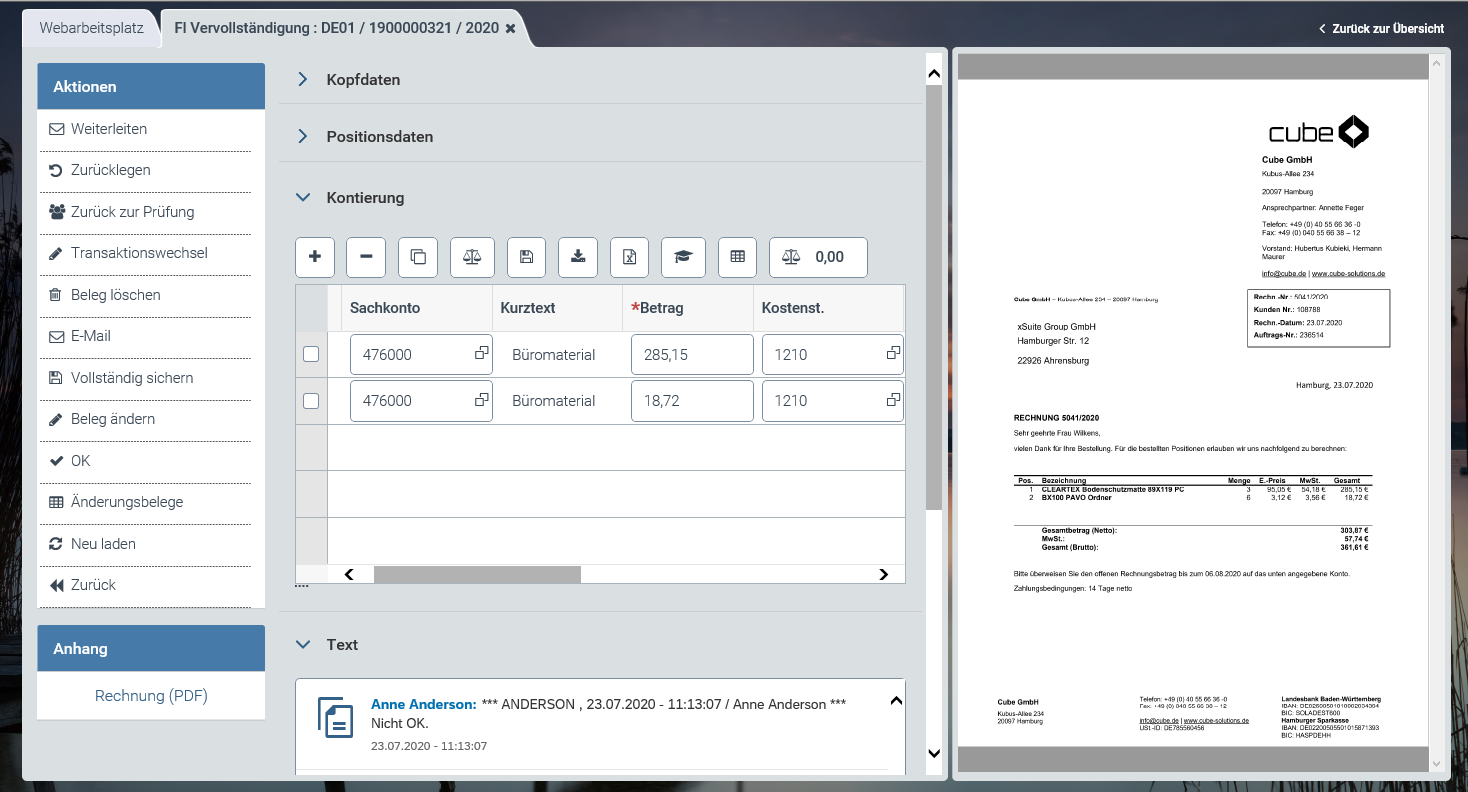Click the floppy disk save icon
The width and height of the screenshot is (1468, 792).
coord(526,257)
